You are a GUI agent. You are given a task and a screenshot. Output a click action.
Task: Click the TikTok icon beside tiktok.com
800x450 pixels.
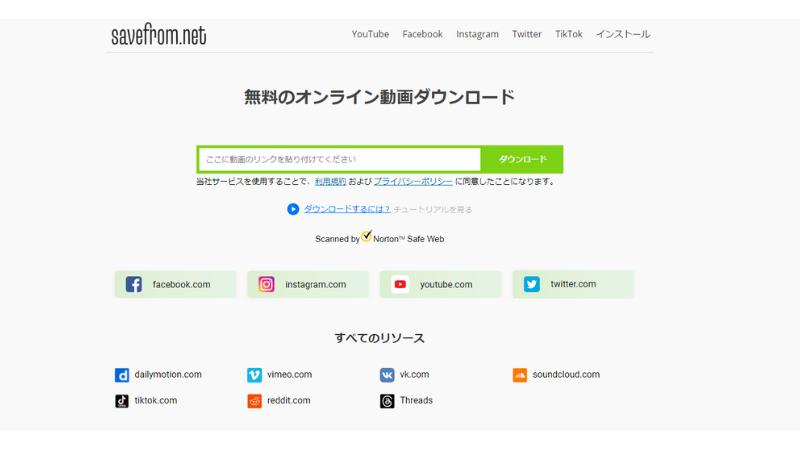coord(122,401)
